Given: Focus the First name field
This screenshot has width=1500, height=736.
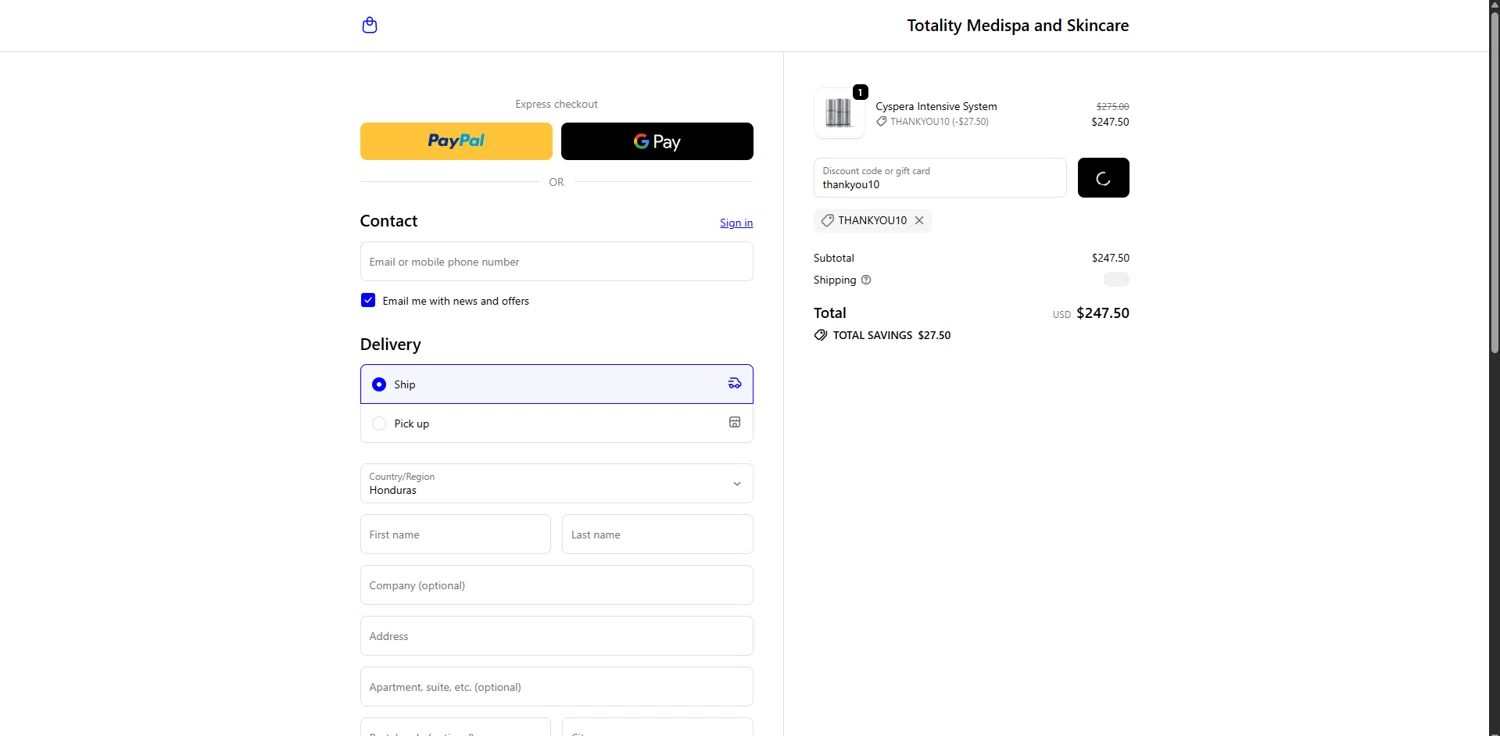Looking at the screenshot, I should coord(455,534).
